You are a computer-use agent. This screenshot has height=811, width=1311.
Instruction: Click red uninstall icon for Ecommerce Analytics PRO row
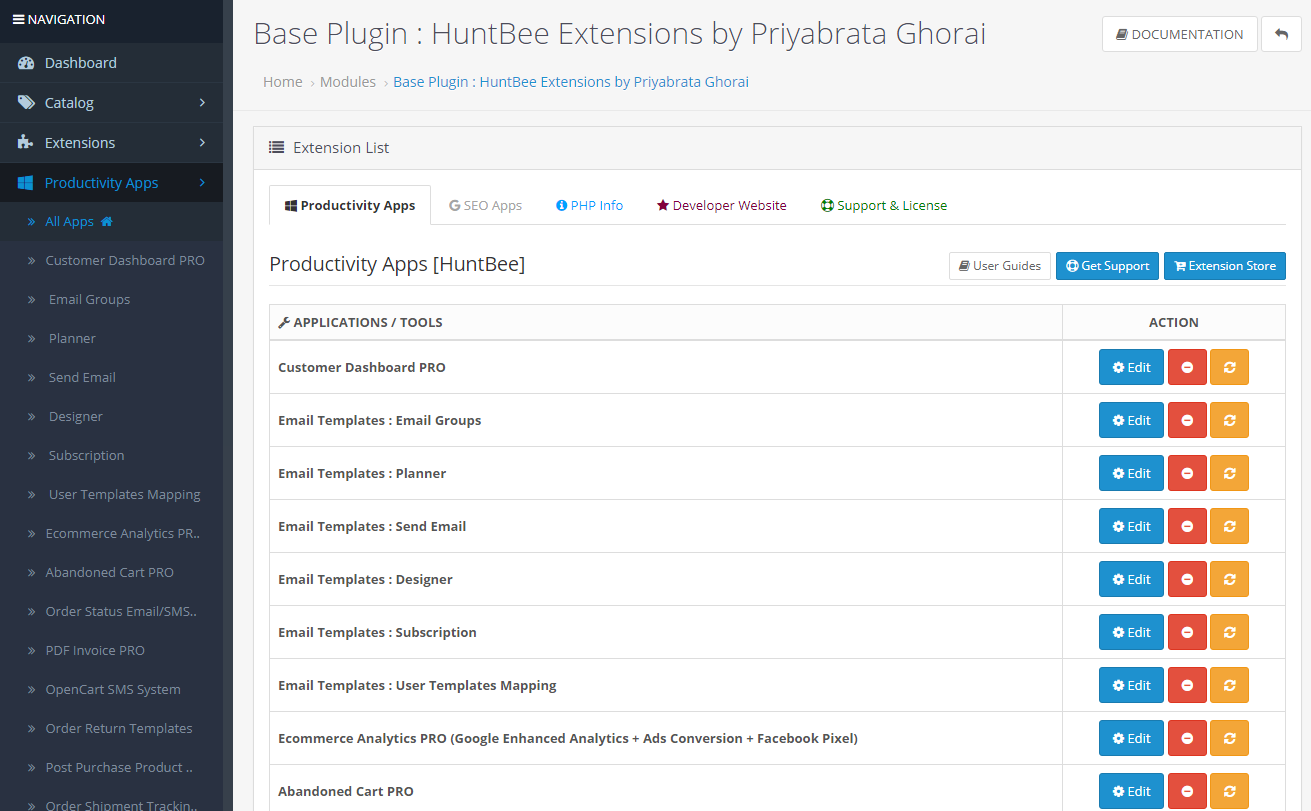point(1187,738)
